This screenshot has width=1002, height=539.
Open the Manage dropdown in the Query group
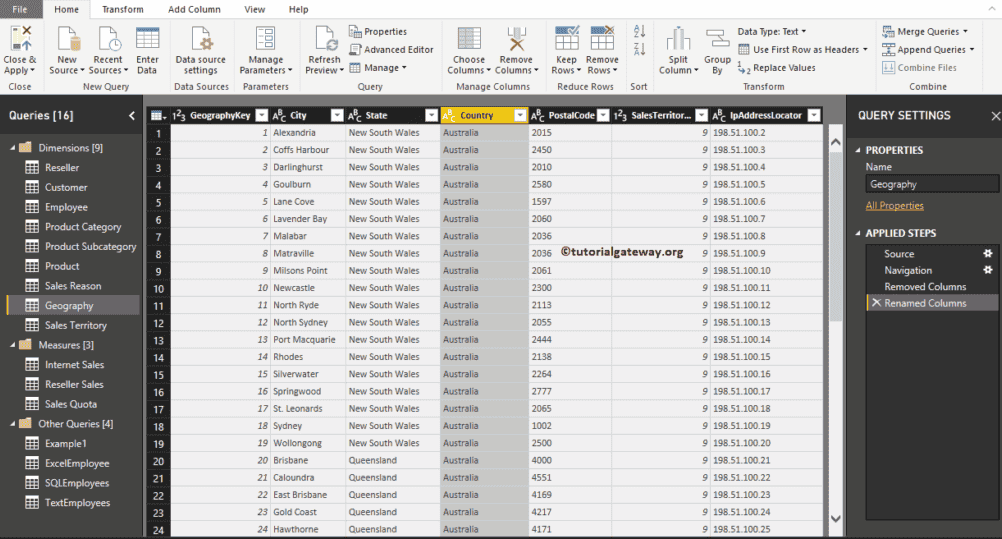tap(378, 68)
